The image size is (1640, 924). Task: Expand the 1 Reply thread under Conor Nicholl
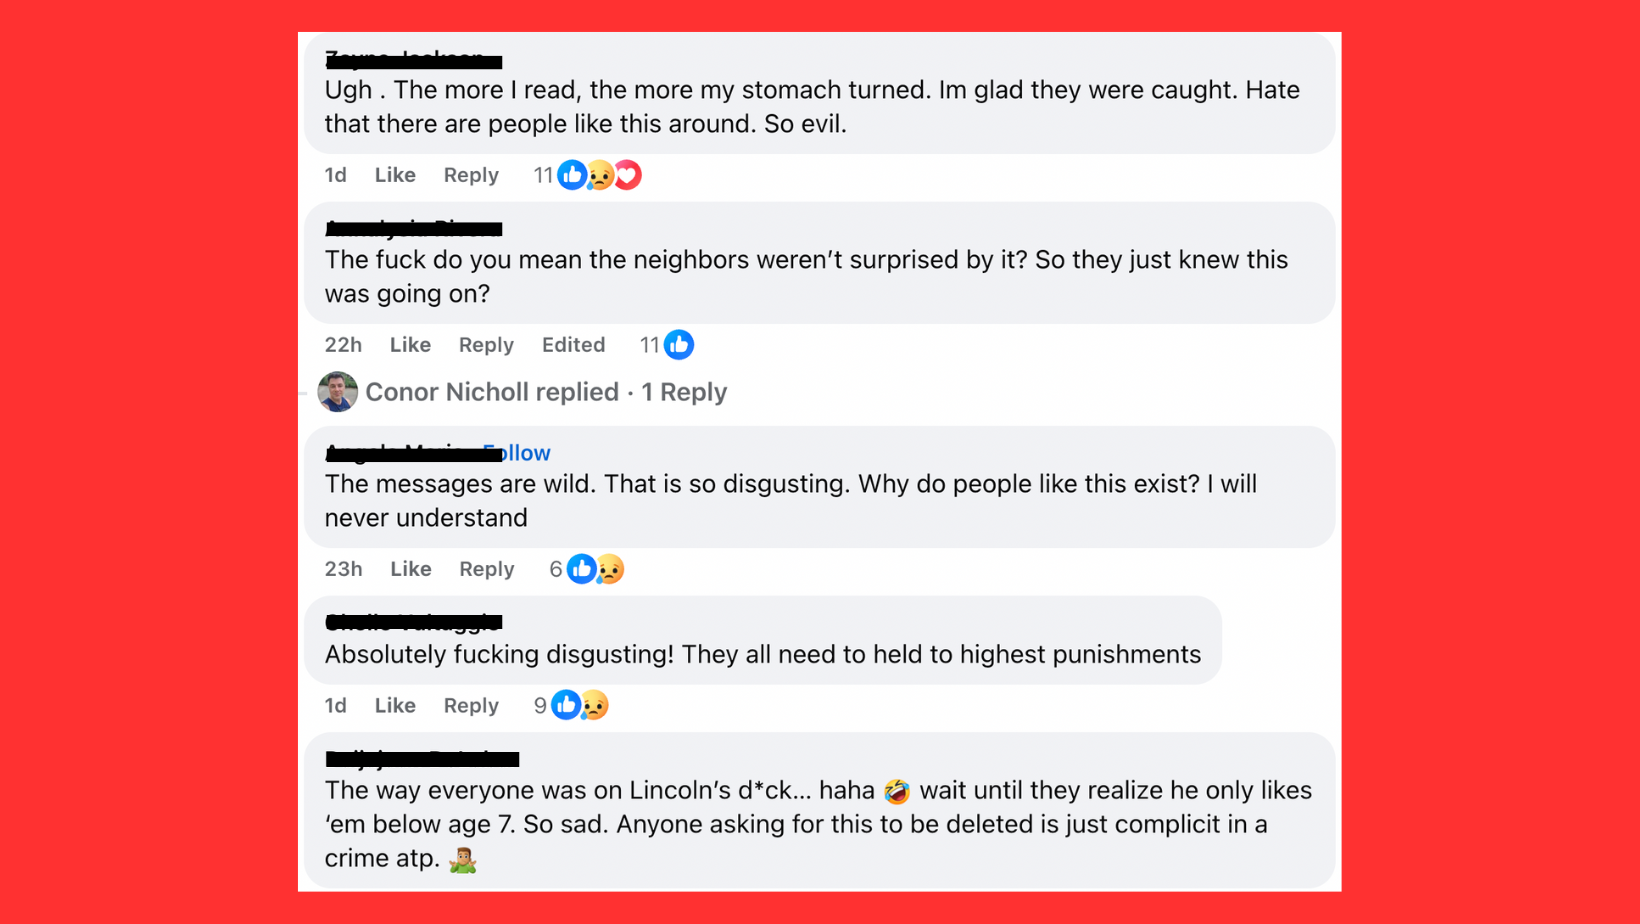[x=684, y=392]
